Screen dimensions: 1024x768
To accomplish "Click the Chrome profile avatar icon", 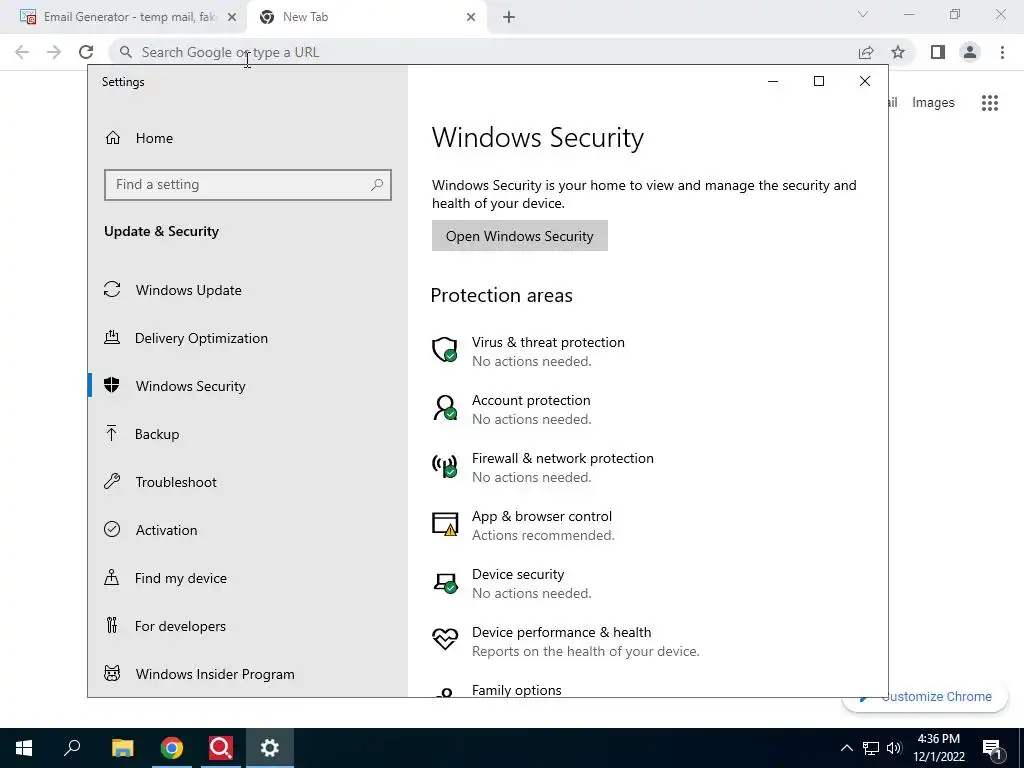I will (970, 52).
